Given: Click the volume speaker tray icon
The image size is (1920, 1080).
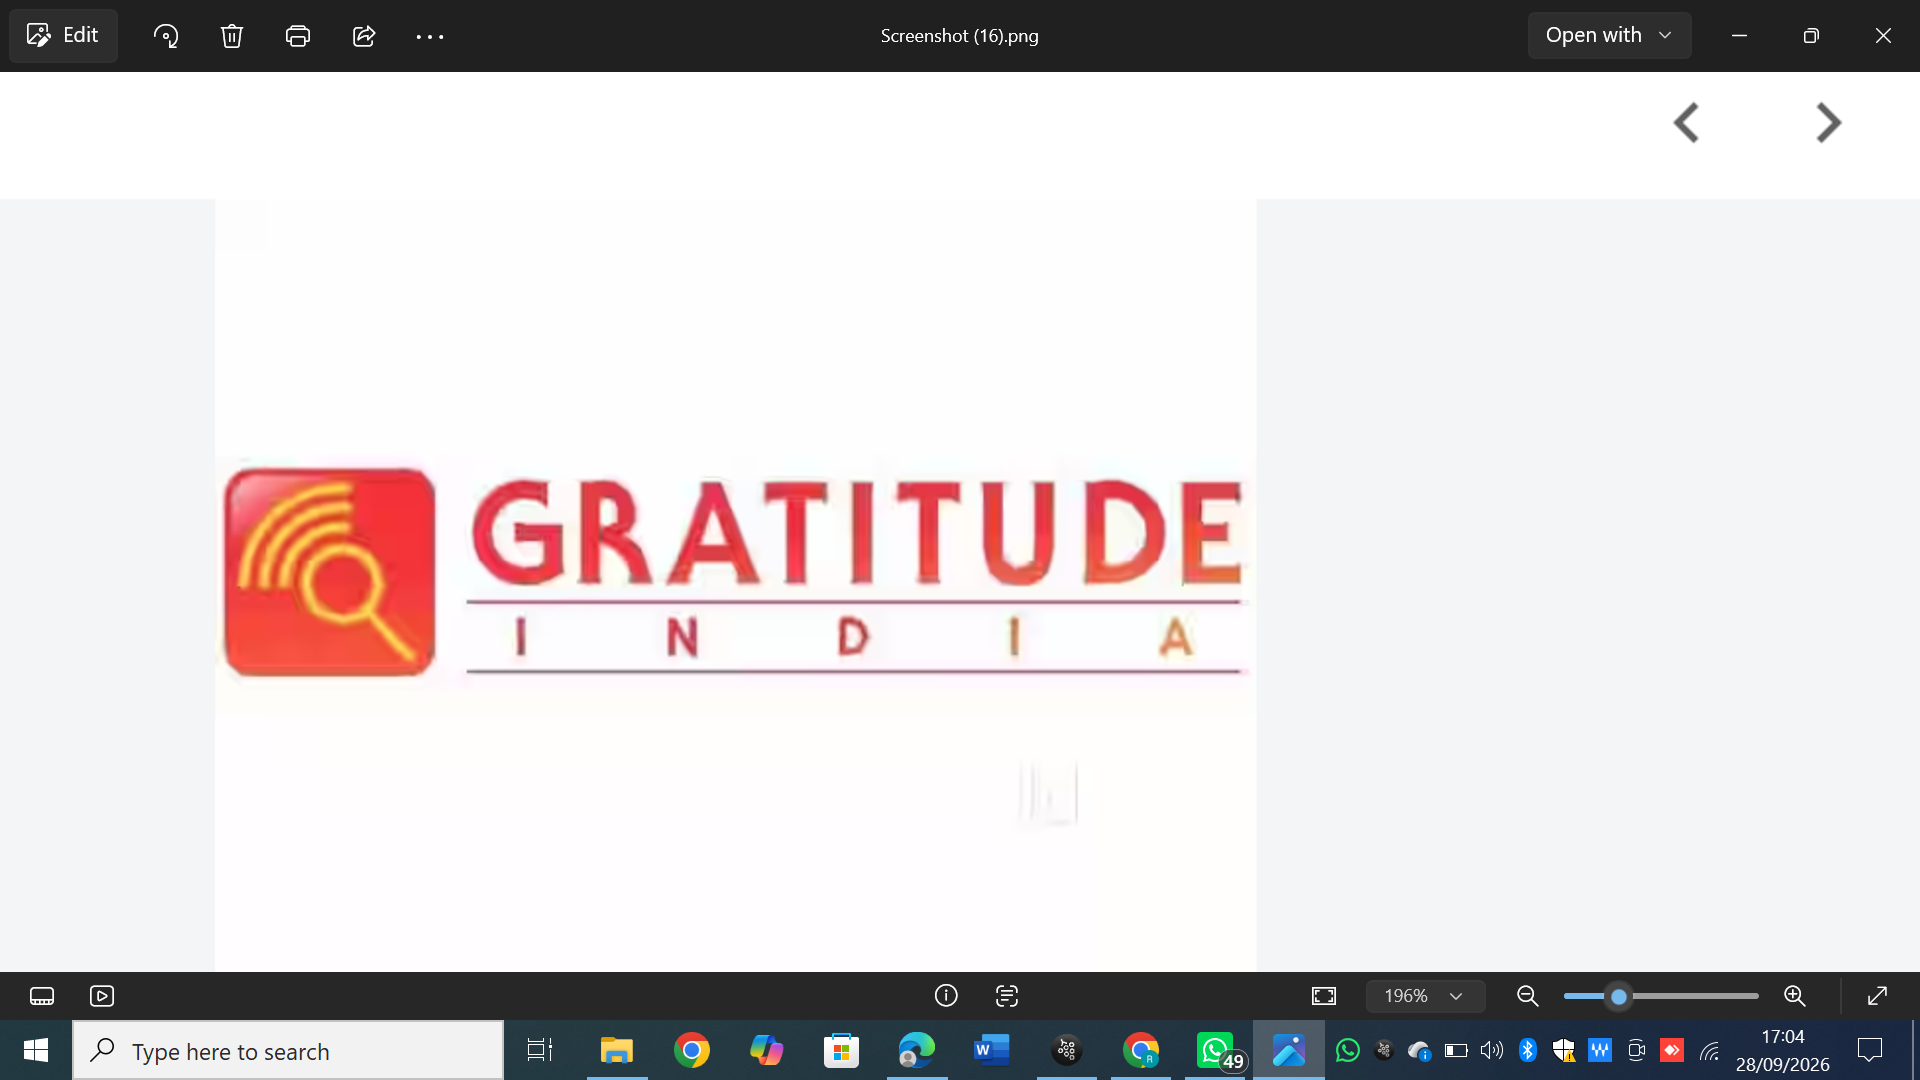Looking at the screenshot, I should (x=1491, y=1050).
